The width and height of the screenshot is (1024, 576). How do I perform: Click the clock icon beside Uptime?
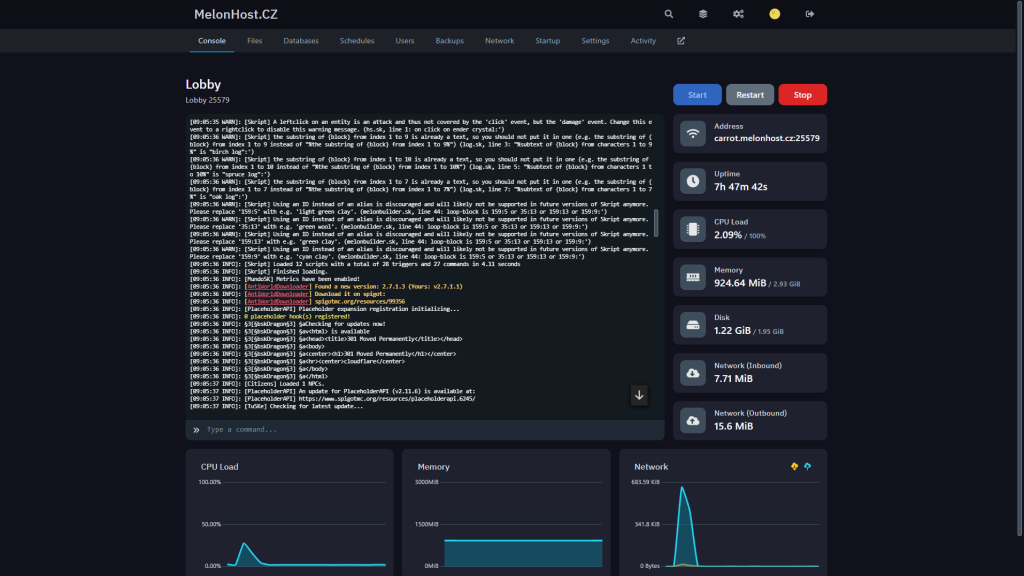tap(693, 181)
